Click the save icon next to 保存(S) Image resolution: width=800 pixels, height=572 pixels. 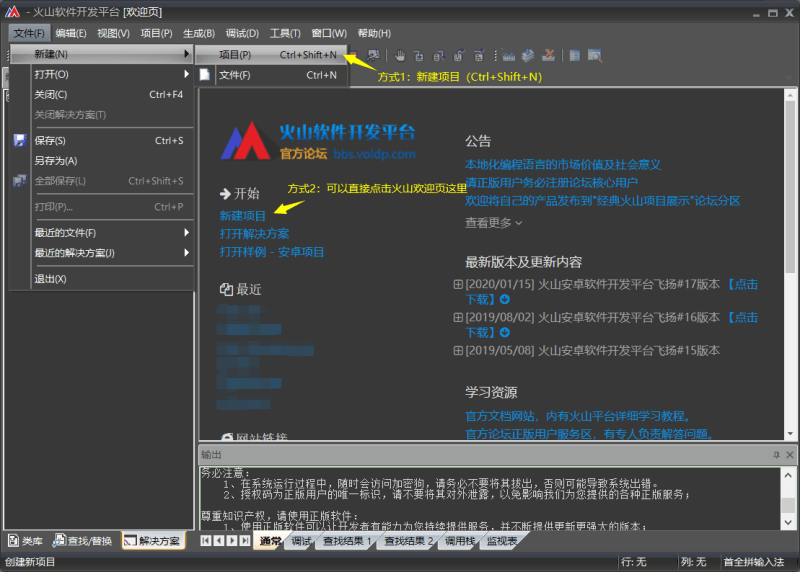click(x=19, y=141)
